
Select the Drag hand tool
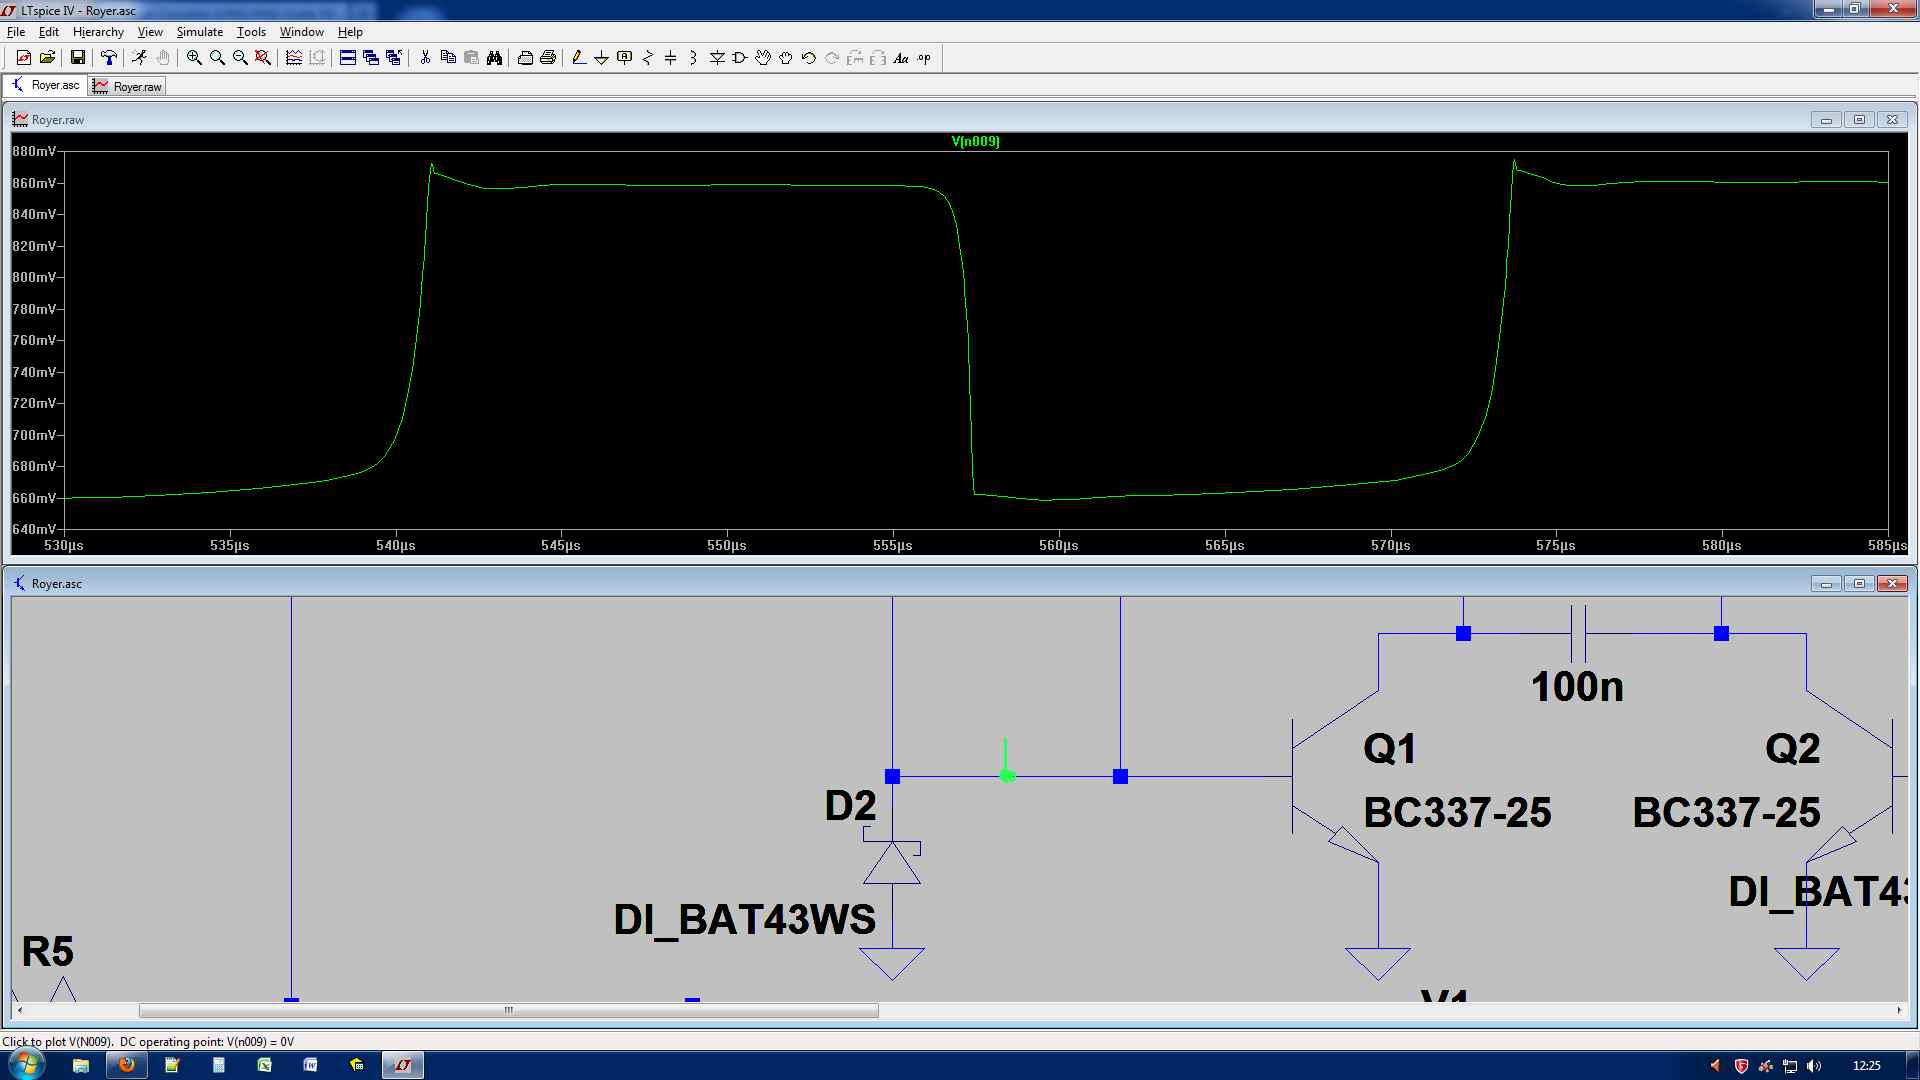(786, 58)
